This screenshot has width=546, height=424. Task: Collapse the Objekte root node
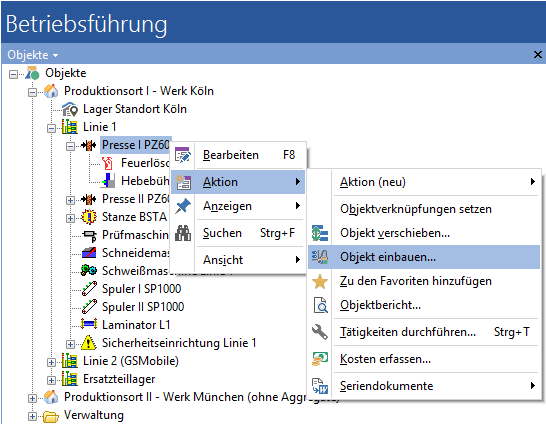[13, 74]
